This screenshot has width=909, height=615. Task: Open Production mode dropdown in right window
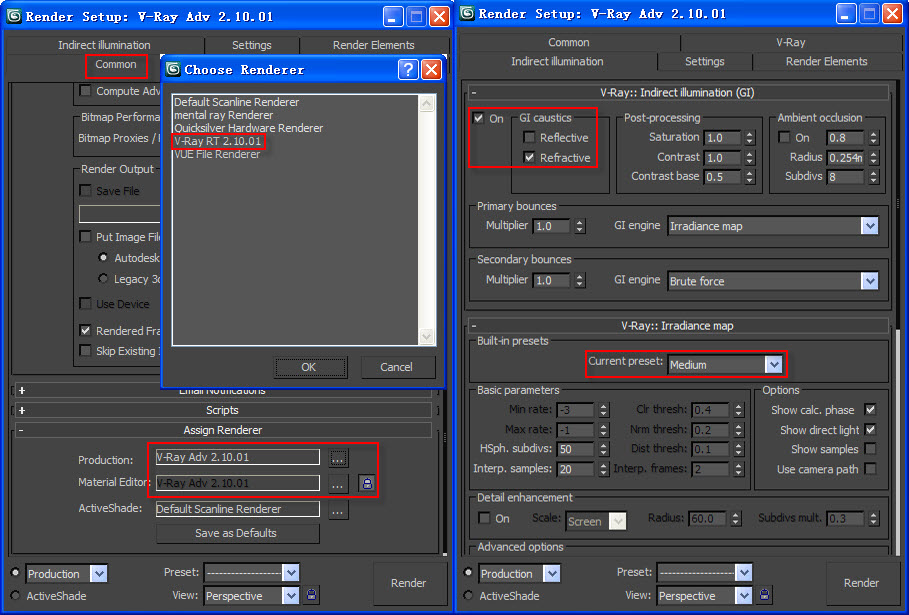click(552, 574)
